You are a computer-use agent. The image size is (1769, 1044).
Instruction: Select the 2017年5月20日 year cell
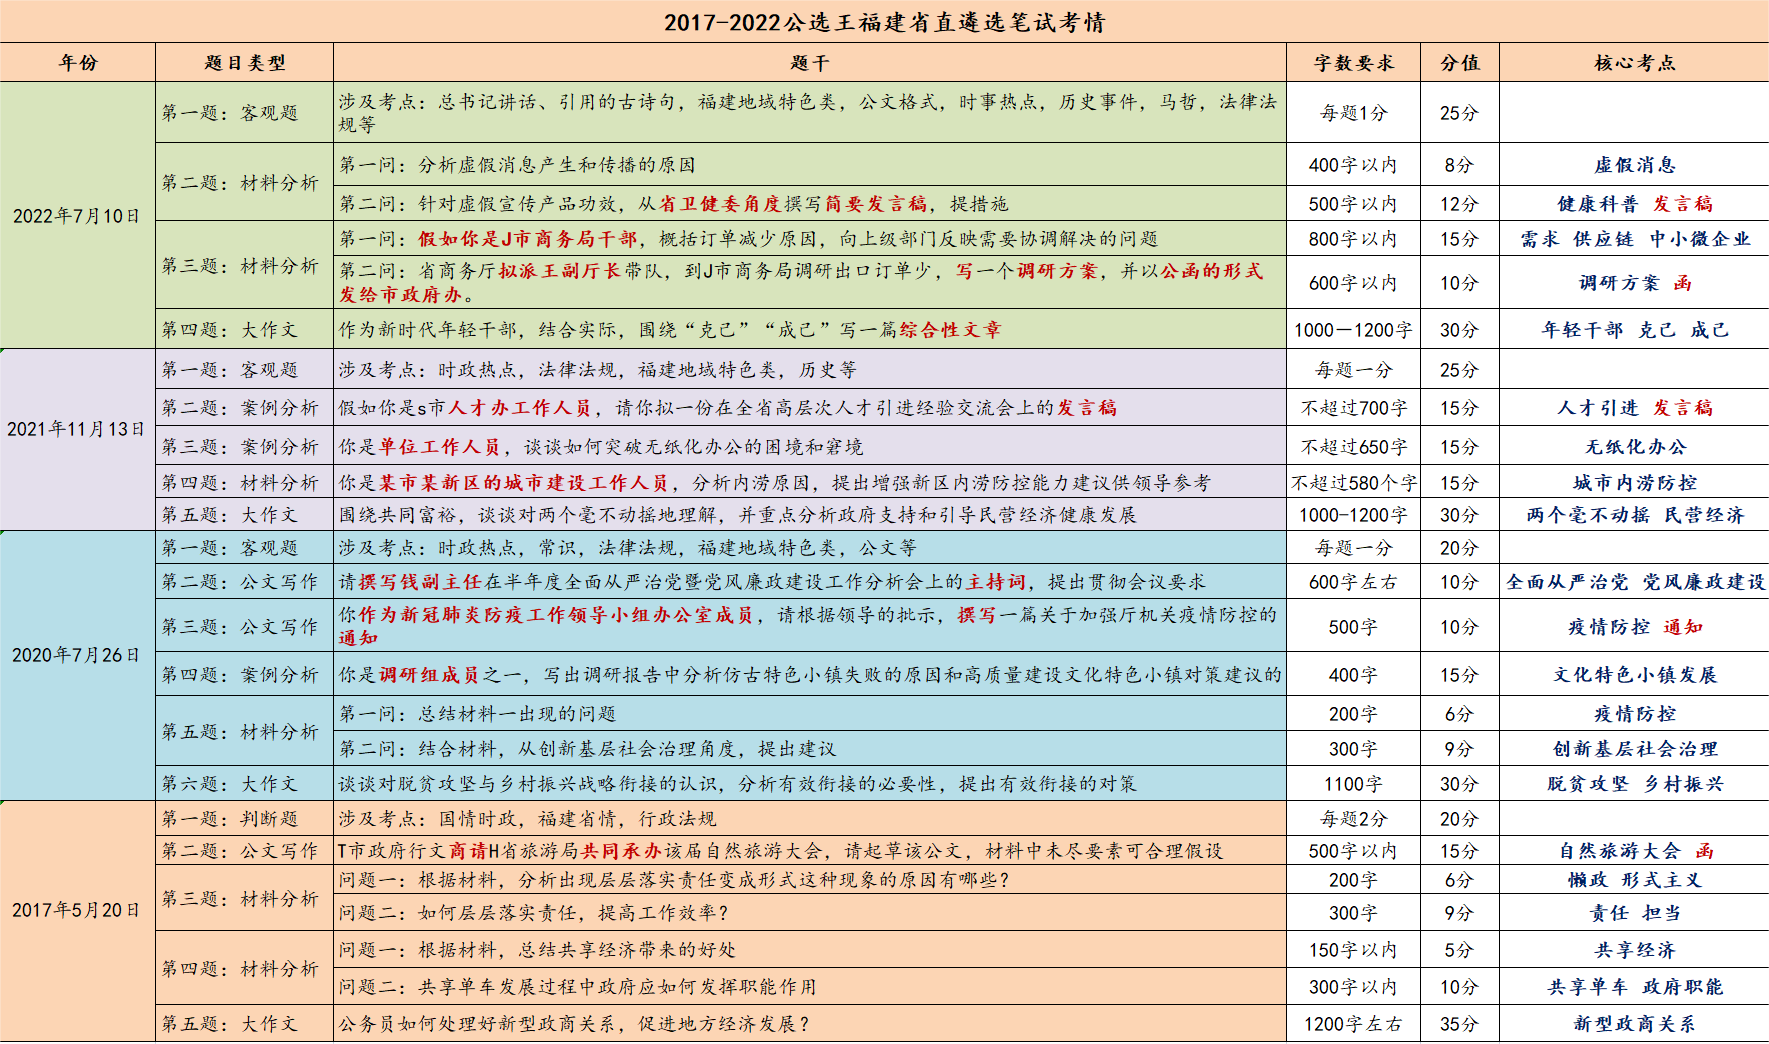78,910
